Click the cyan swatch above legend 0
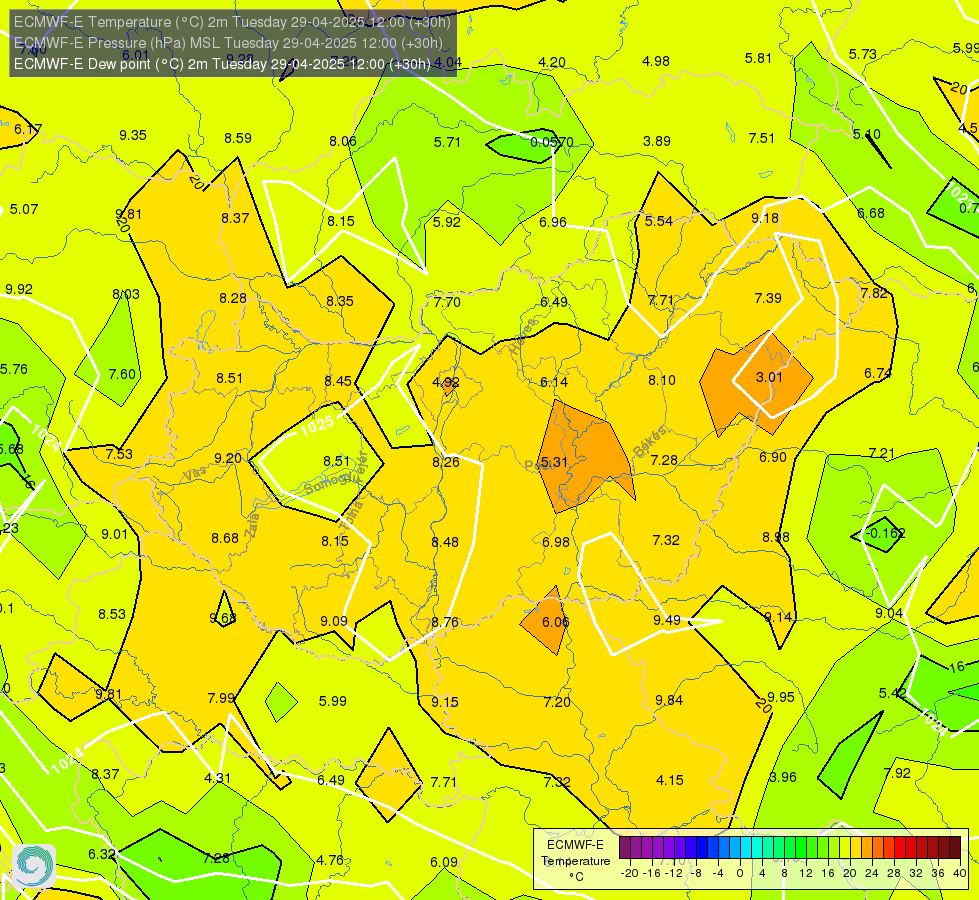Viewport: 979px width, 900px height. tap(746, 848)
